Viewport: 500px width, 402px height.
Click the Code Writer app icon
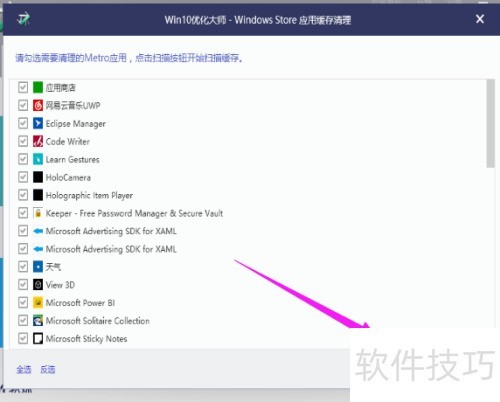pyautogui.click(x=38, y=142)
